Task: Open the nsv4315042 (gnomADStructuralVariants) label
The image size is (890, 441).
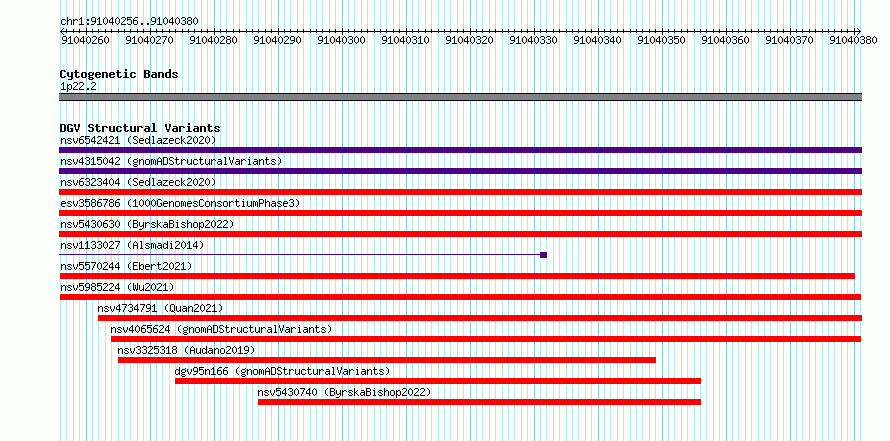Action: point(171,161)
